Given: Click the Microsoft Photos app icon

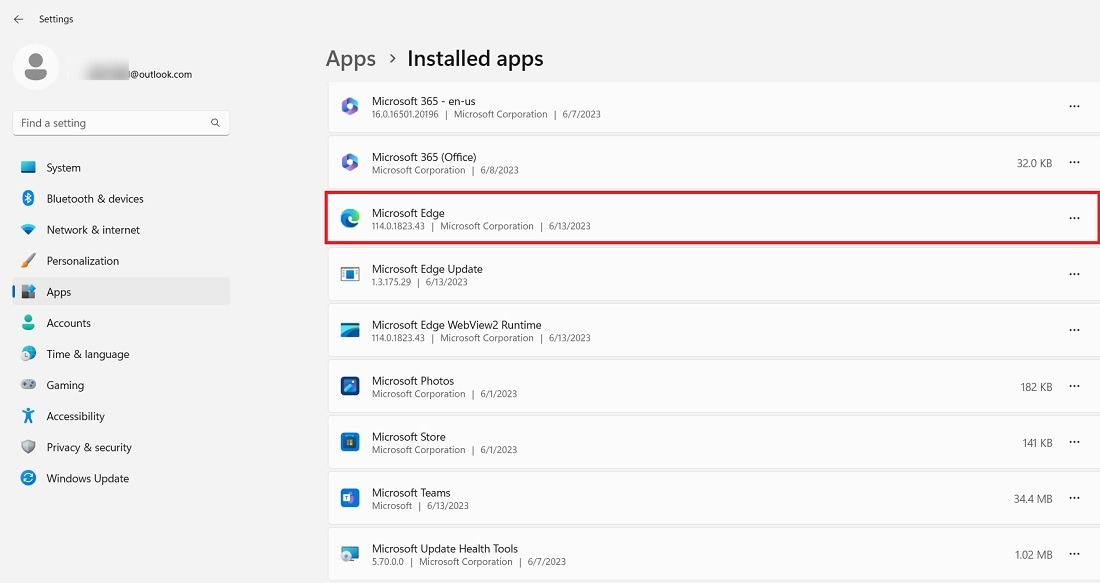Looking at the screenshot, I should [350, 386].
